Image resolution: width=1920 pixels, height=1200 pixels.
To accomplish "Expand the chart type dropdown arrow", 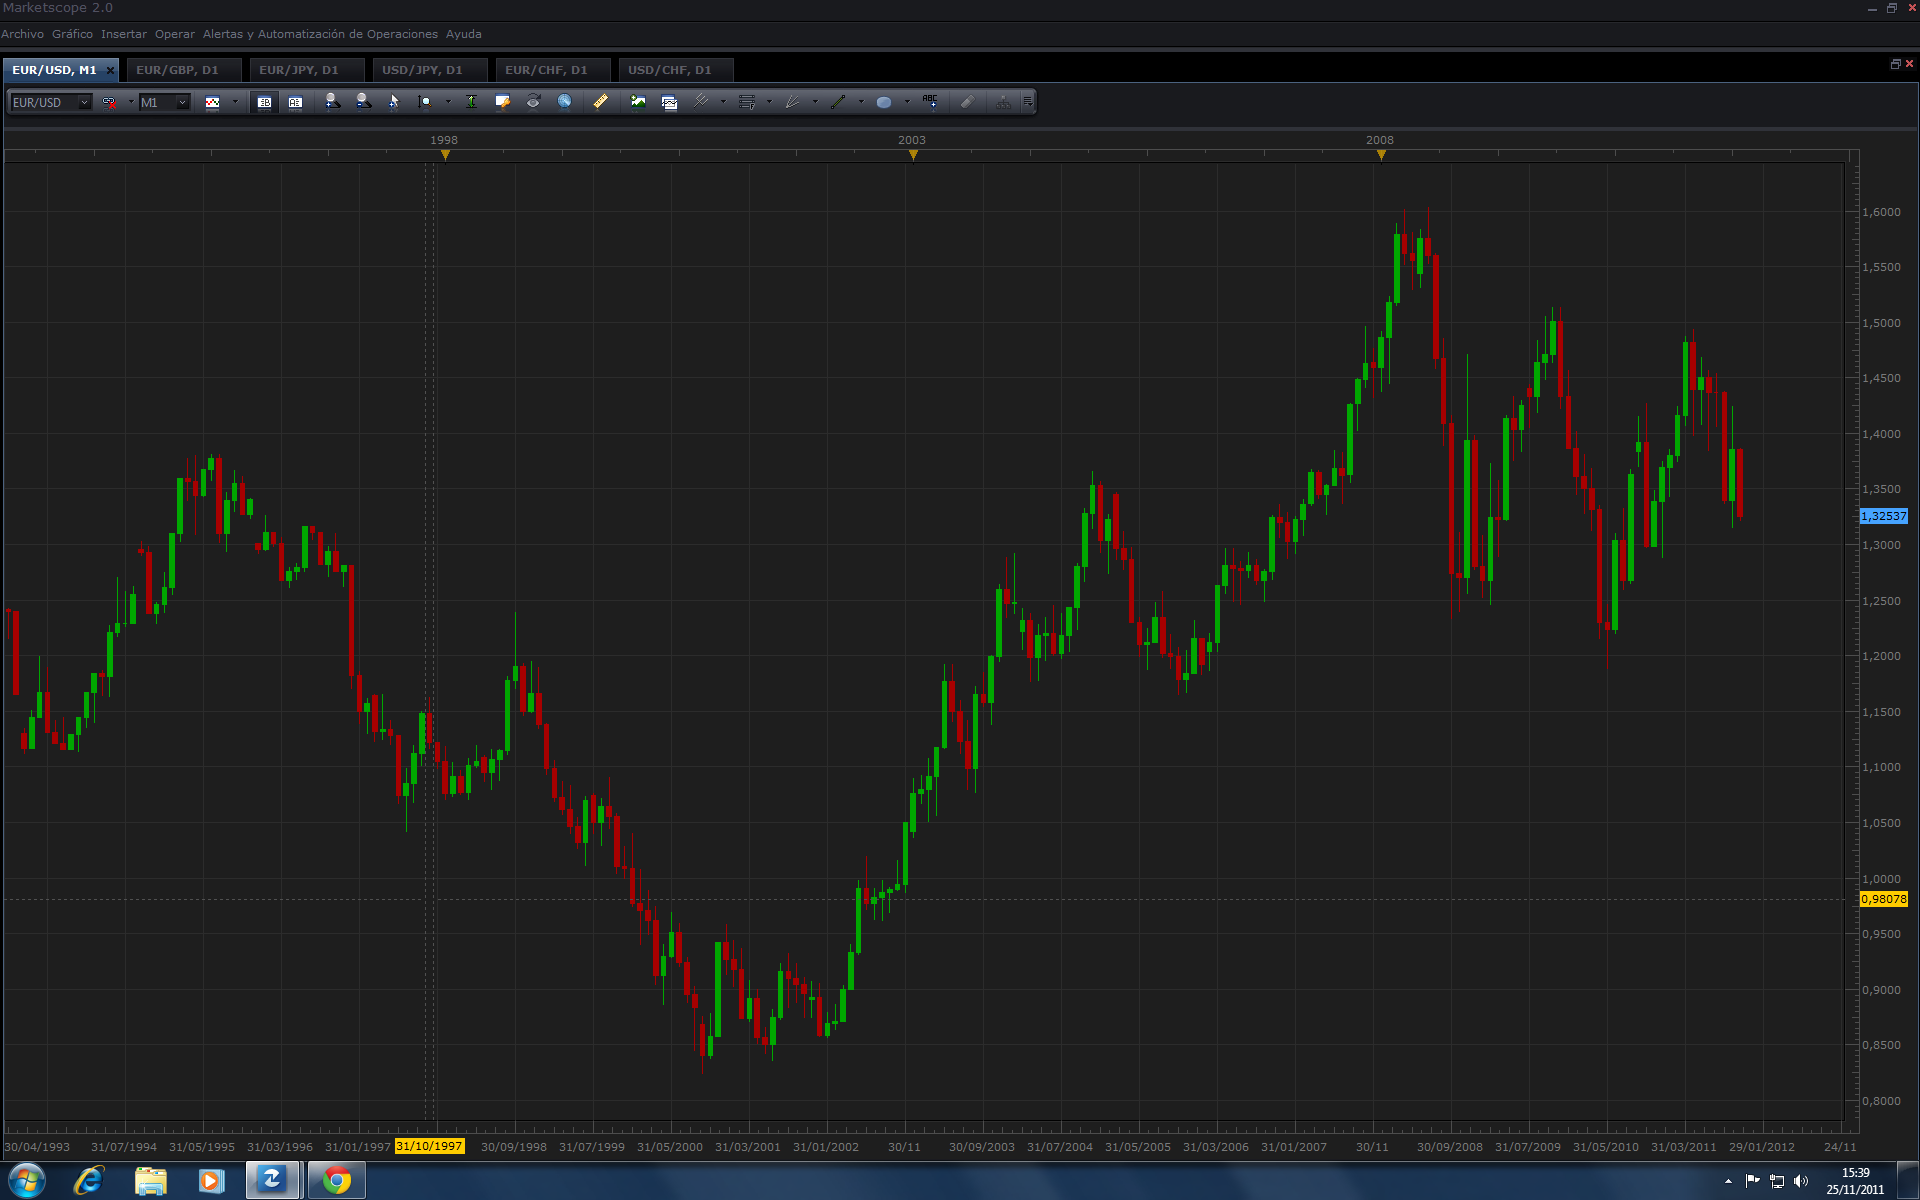I will [x=235, y=102].
